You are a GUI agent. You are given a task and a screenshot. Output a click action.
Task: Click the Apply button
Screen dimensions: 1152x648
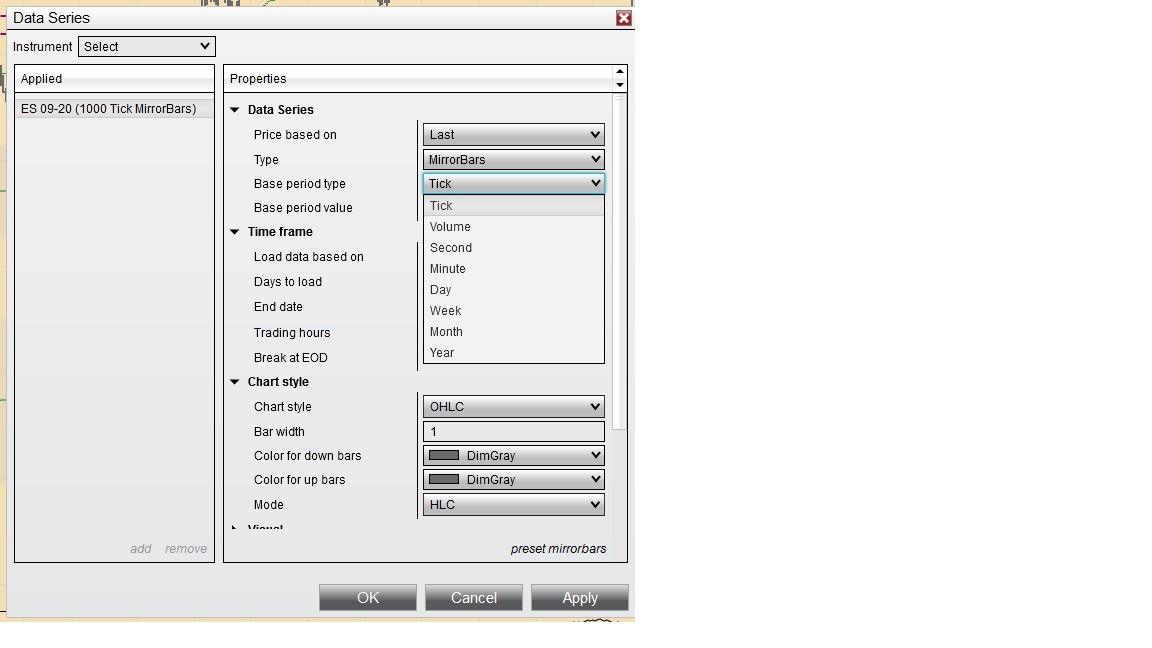[580, 598]
